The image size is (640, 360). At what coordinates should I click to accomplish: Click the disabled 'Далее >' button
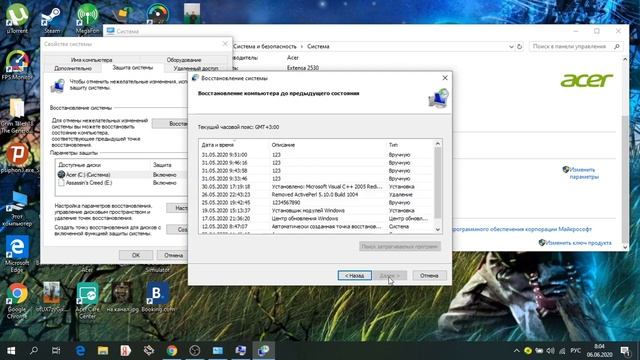tap(390, 276)
